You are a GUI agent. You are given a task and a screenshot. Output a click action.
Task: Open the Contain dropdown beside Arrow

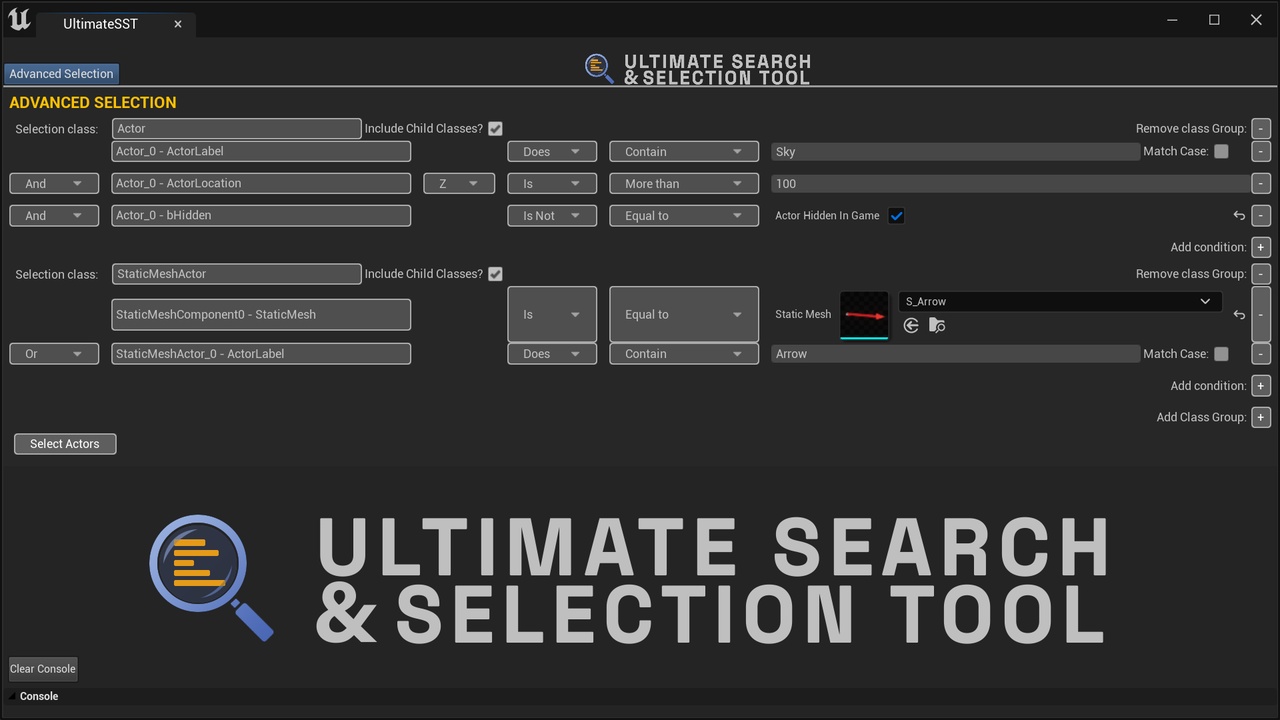[x=683, y=354]
